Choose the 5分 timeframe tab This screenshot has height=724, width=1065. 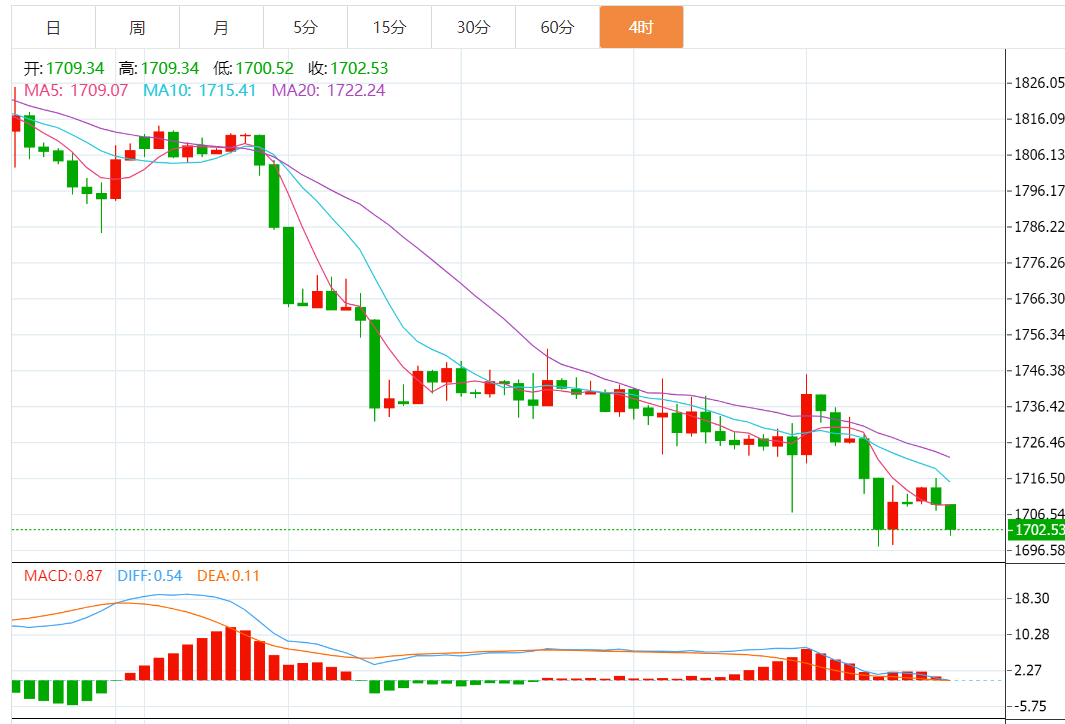coord(306,27)
